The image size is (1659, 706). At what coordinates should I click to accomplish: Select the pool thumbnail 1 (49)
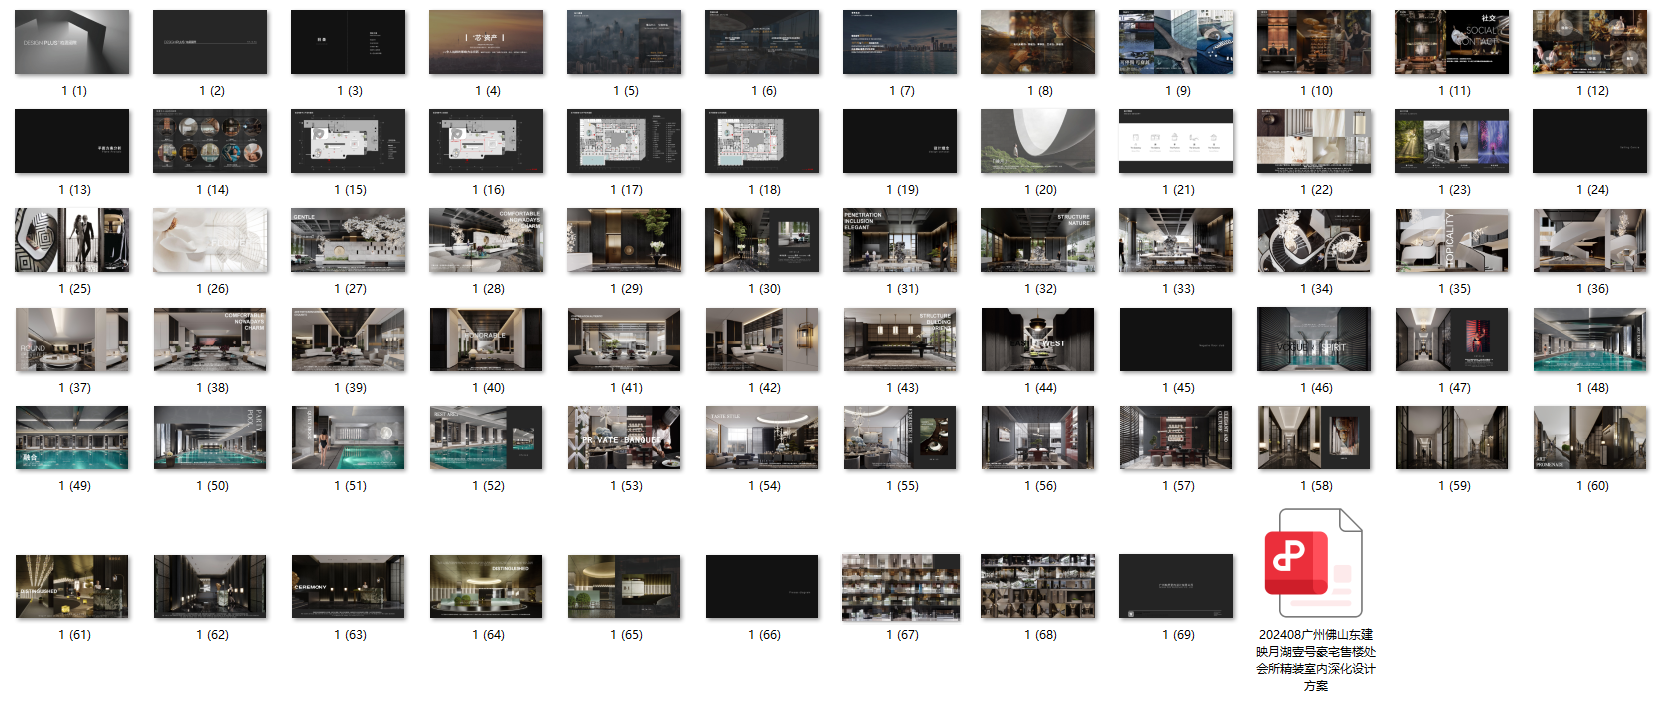click(72, 437)
